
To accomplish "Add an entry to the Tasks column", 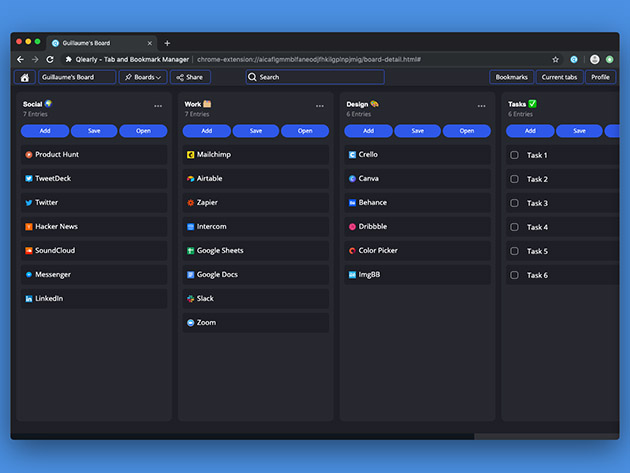I will (530, 131).
